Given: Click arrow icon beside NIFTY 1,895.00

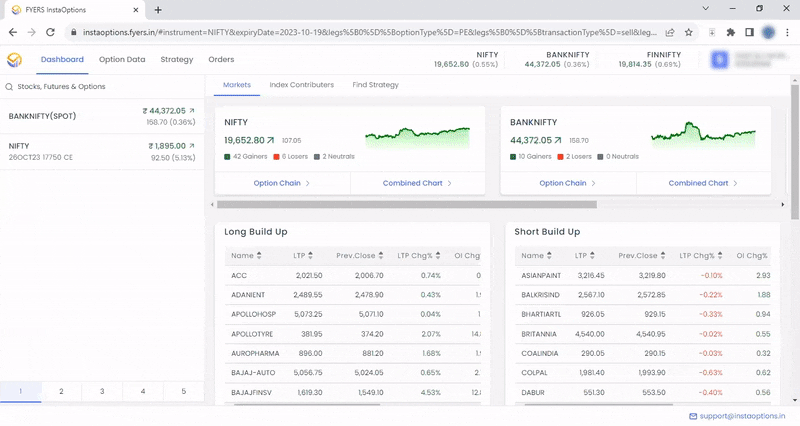Looking at the screenshot, I should [x=192, y=146].
